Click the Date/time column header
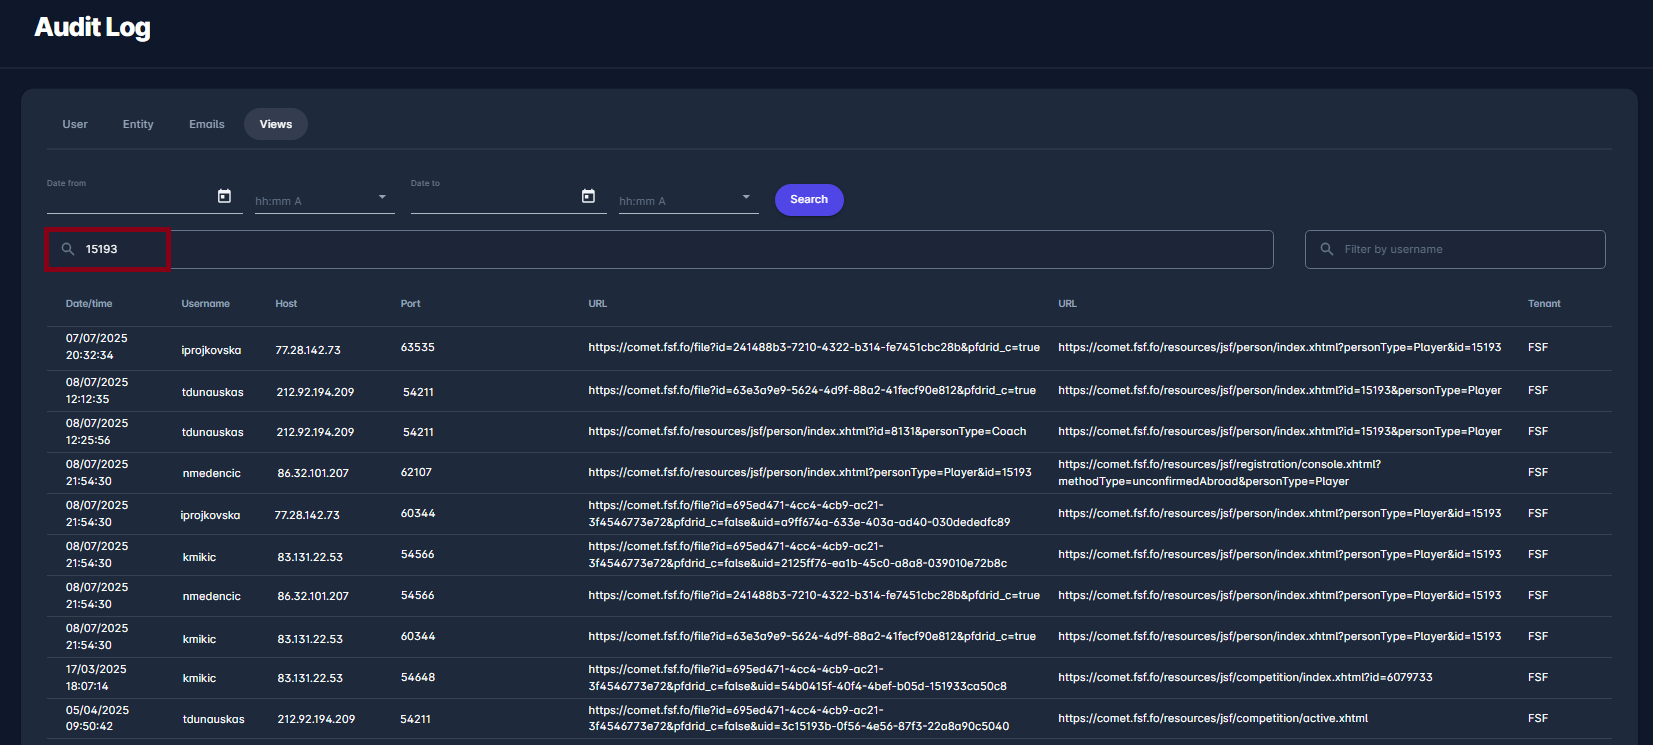1653x745 pixels. pos(89,304)
